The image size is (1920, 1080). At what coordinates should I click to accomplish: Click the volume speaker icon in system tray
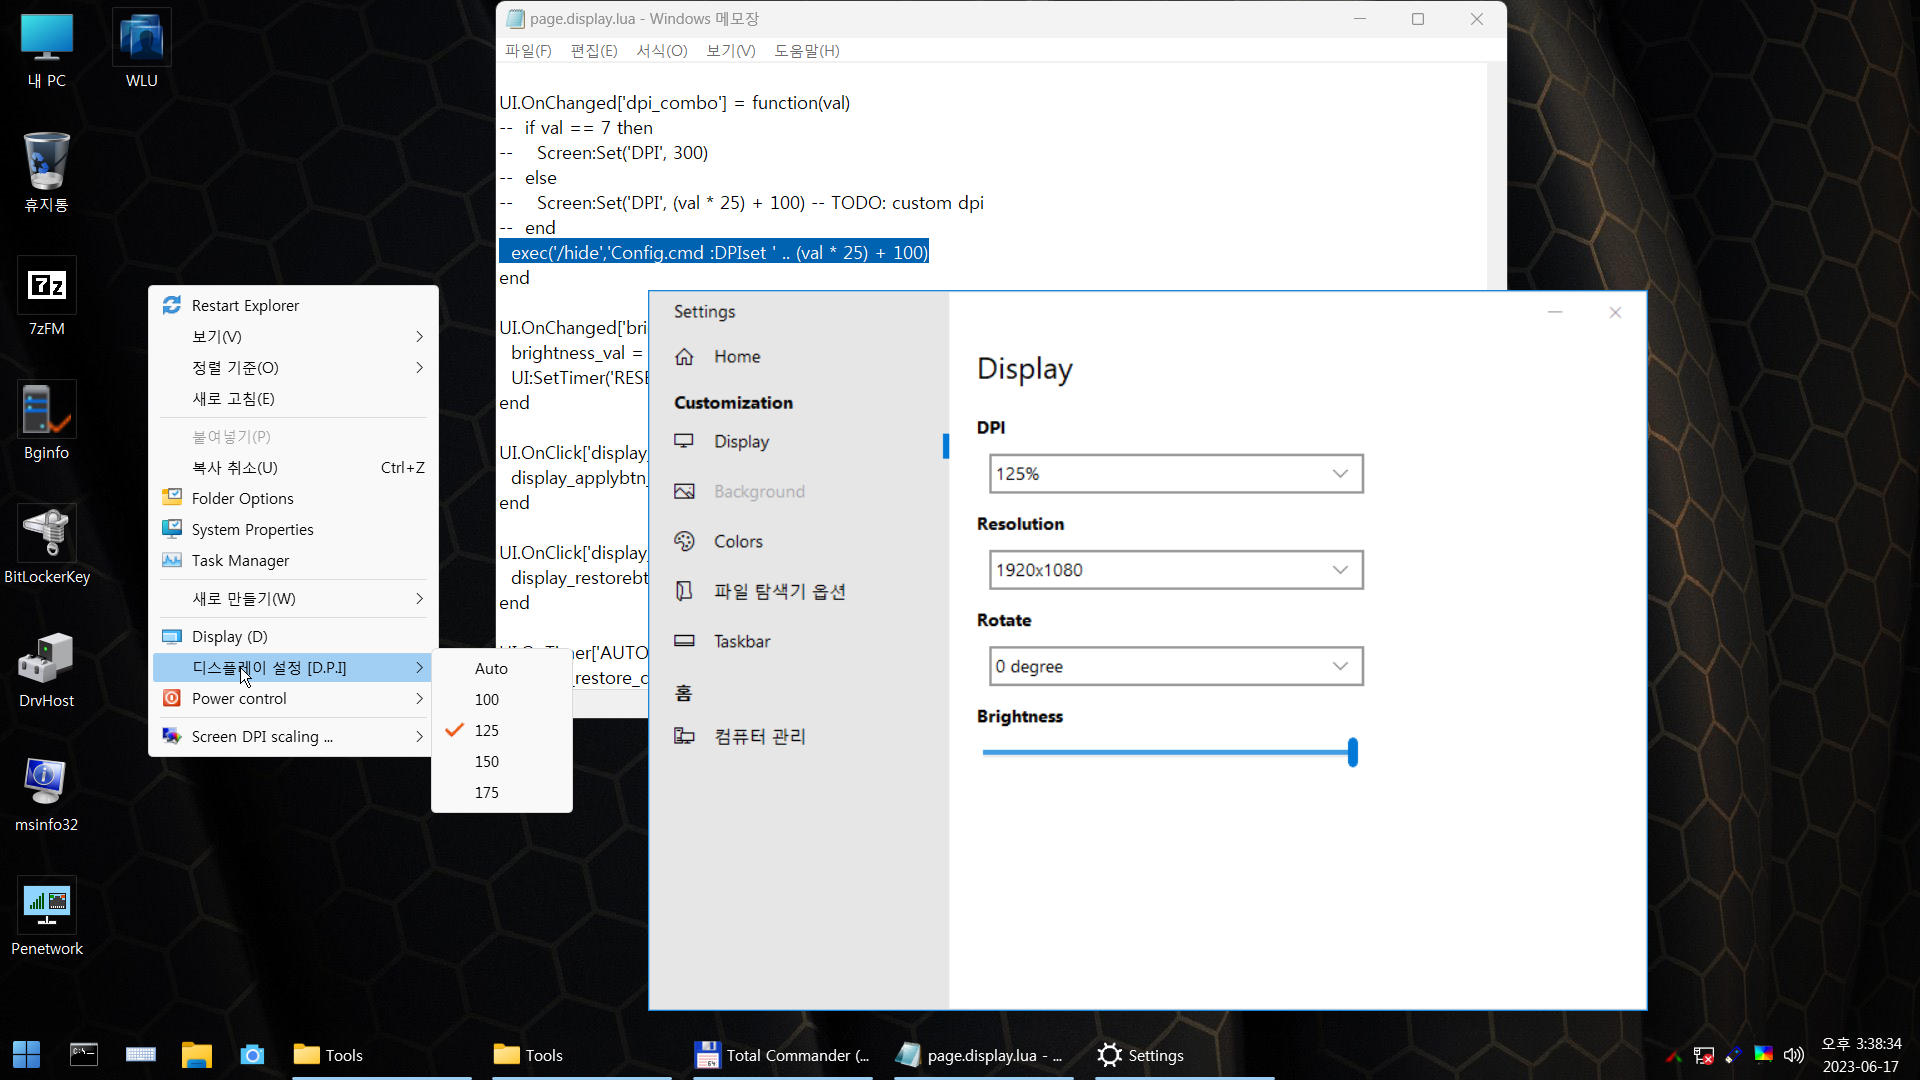point(1794,1055)
